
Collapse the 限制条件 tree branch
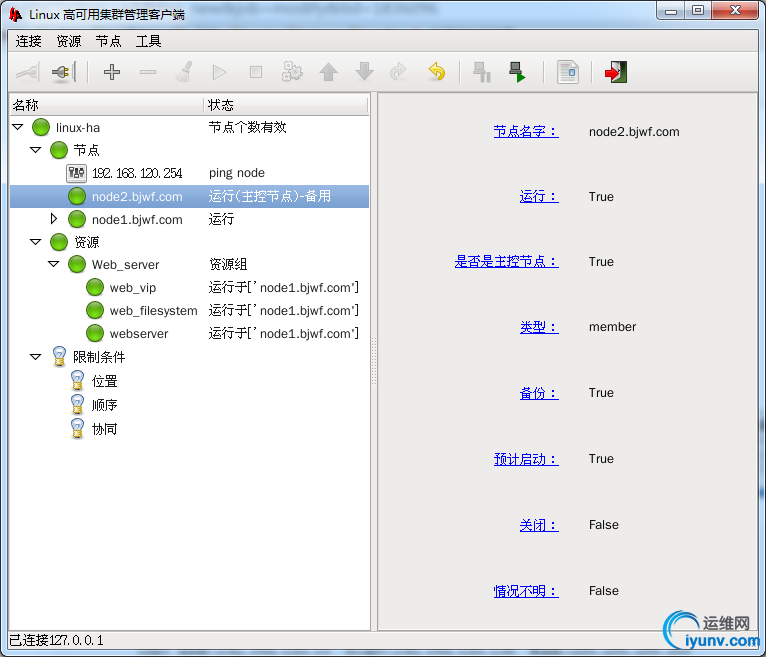coord(36,357)
